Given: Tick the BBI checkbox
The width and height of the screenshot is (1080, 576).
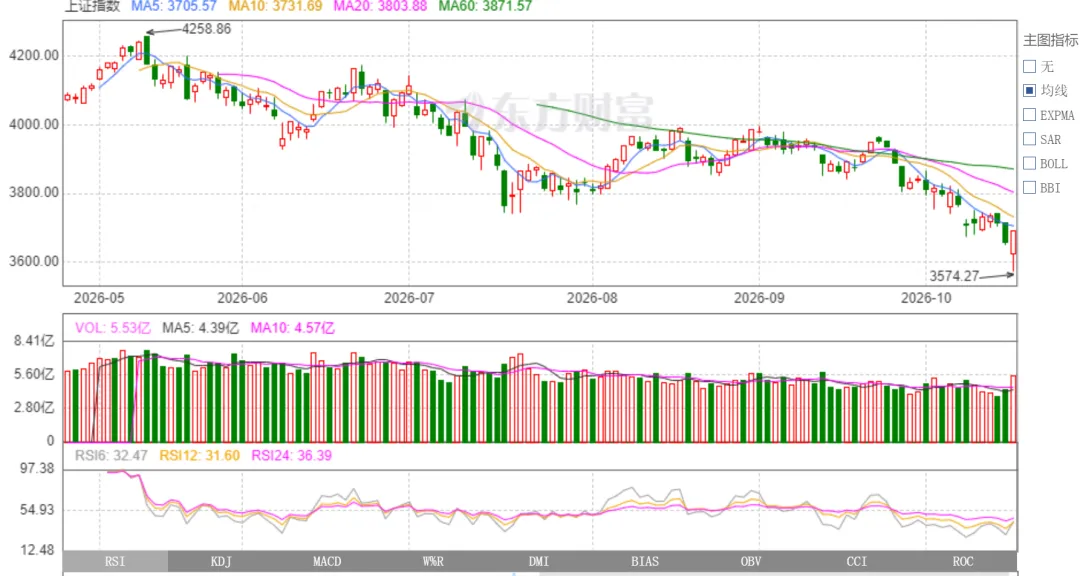Looking at the screenshot, I should [1030, 187].
